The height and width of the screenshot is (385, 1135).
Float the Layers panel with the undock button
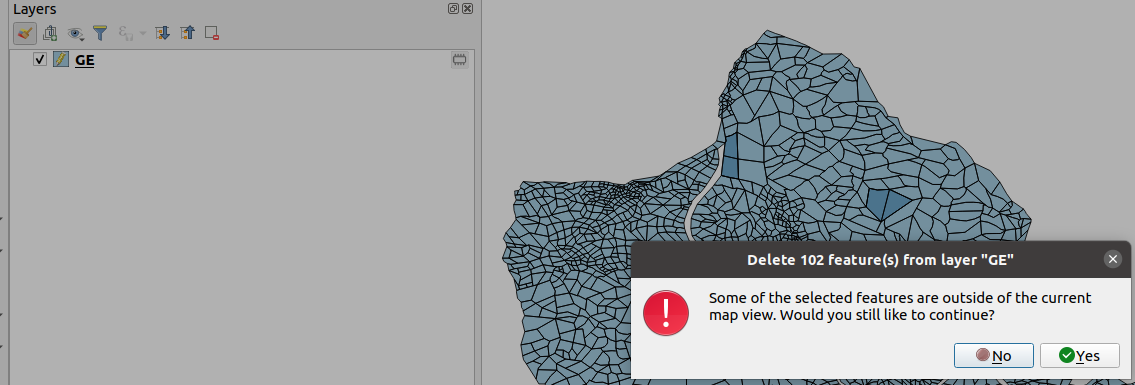pos(453,9)
